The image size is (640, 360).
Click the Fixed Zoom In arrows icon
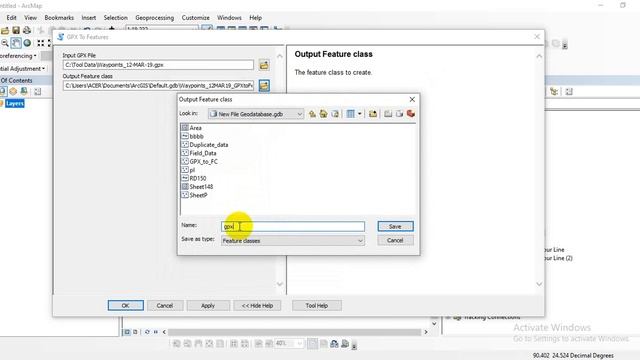[x=40, y=43]
